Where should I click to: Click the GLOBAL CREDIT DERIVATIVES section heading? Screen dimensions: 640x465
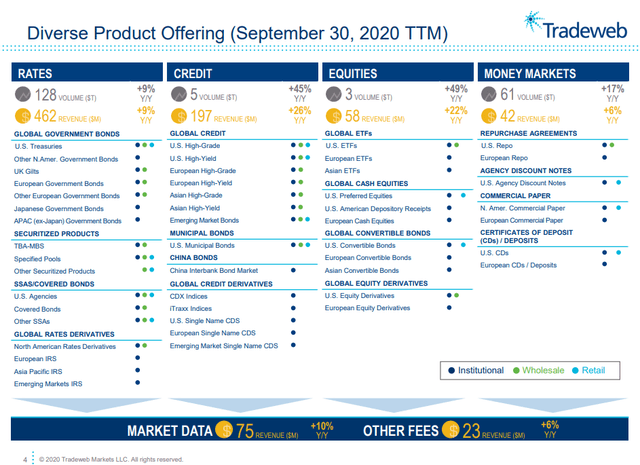(221, 284)
